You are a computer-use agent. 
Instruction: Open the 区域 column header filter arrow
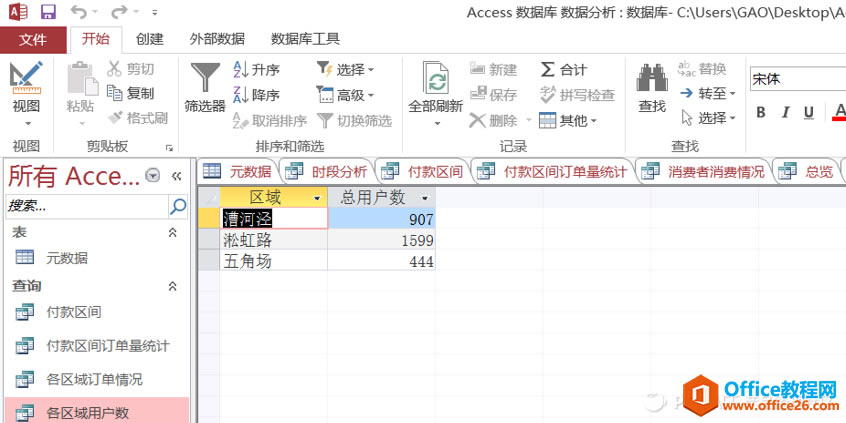coord(317,199)
